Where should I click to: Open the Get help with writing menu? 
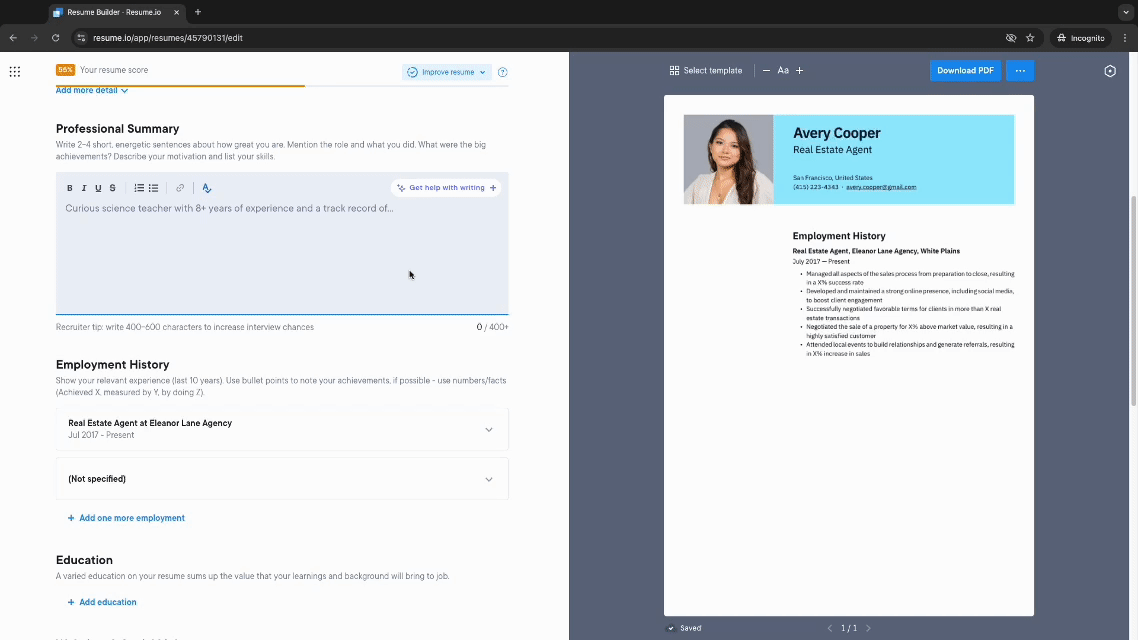pos(445,187)
